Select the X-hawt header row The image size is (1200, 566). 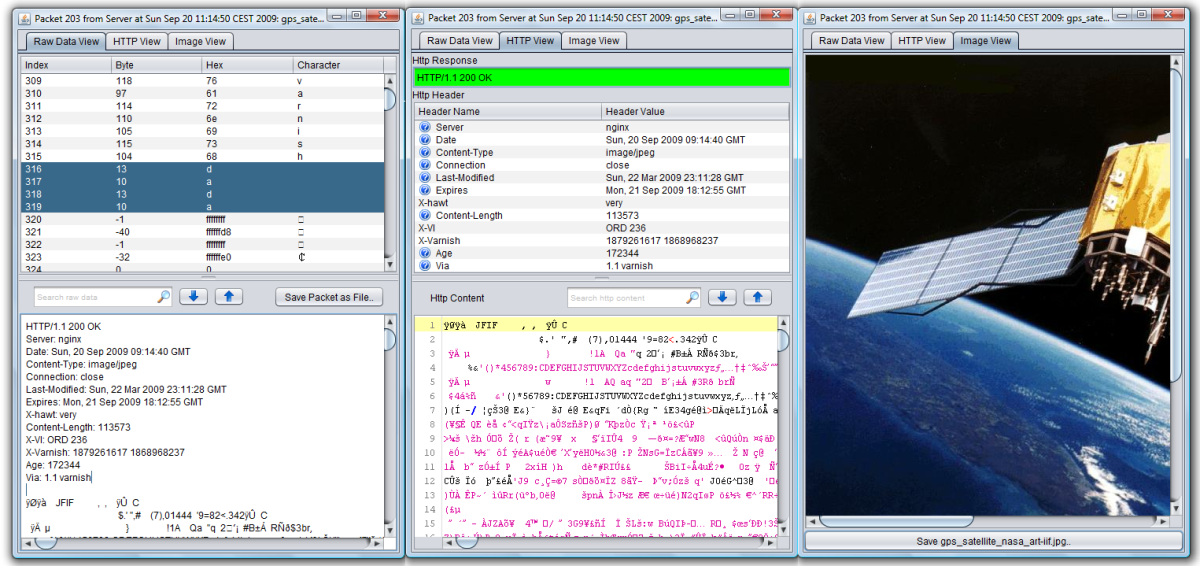coord(602,202)
